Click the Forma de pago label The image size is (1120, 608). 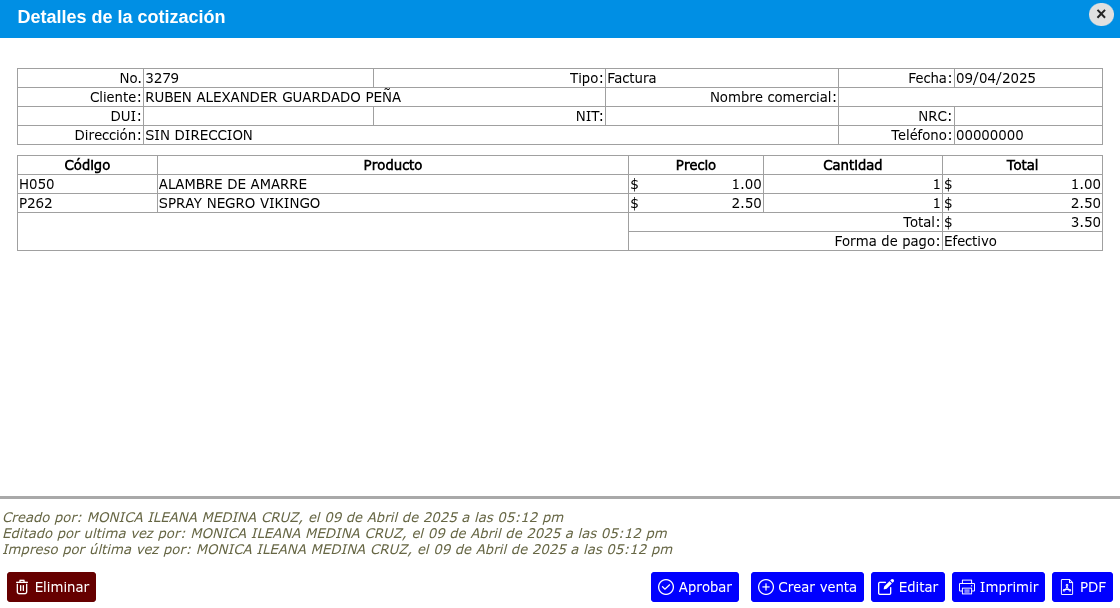coord(887,241)
